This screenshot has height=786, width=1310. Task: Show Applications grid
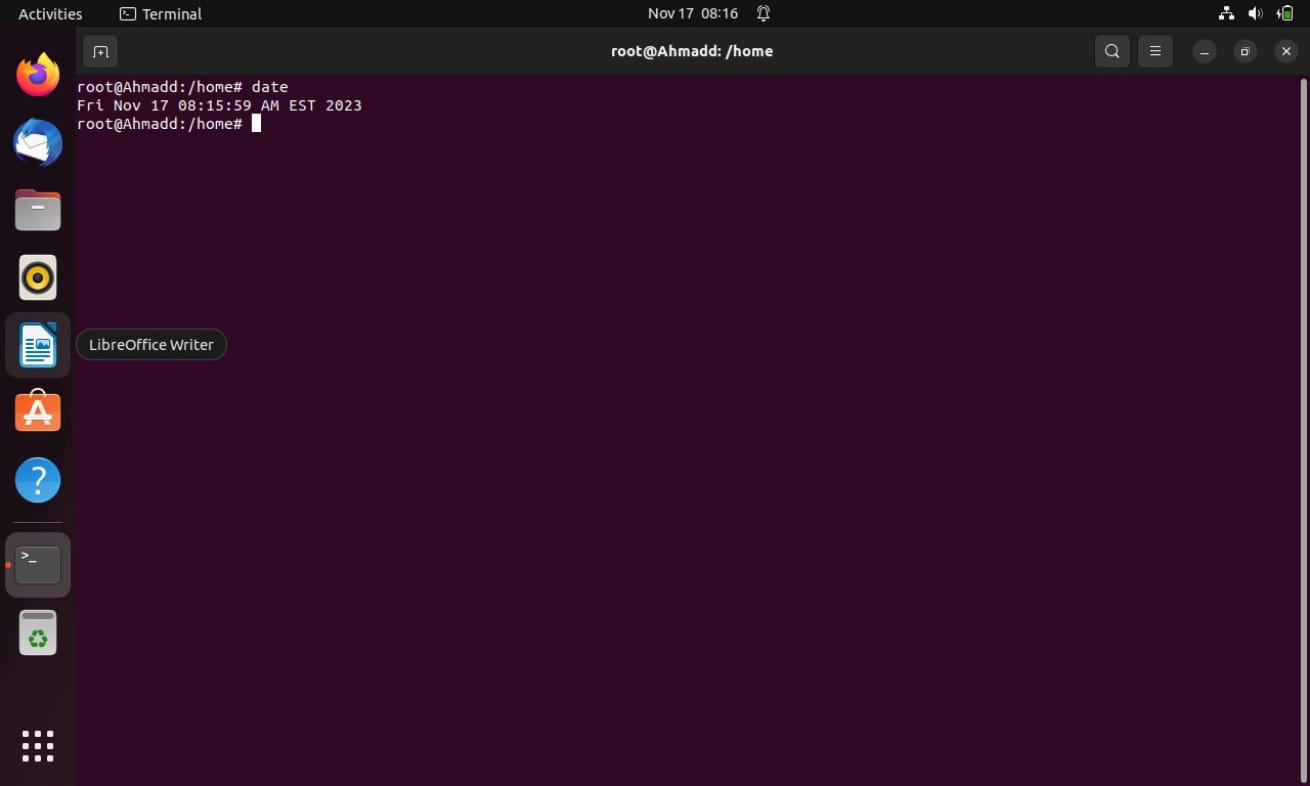(38, 746)
